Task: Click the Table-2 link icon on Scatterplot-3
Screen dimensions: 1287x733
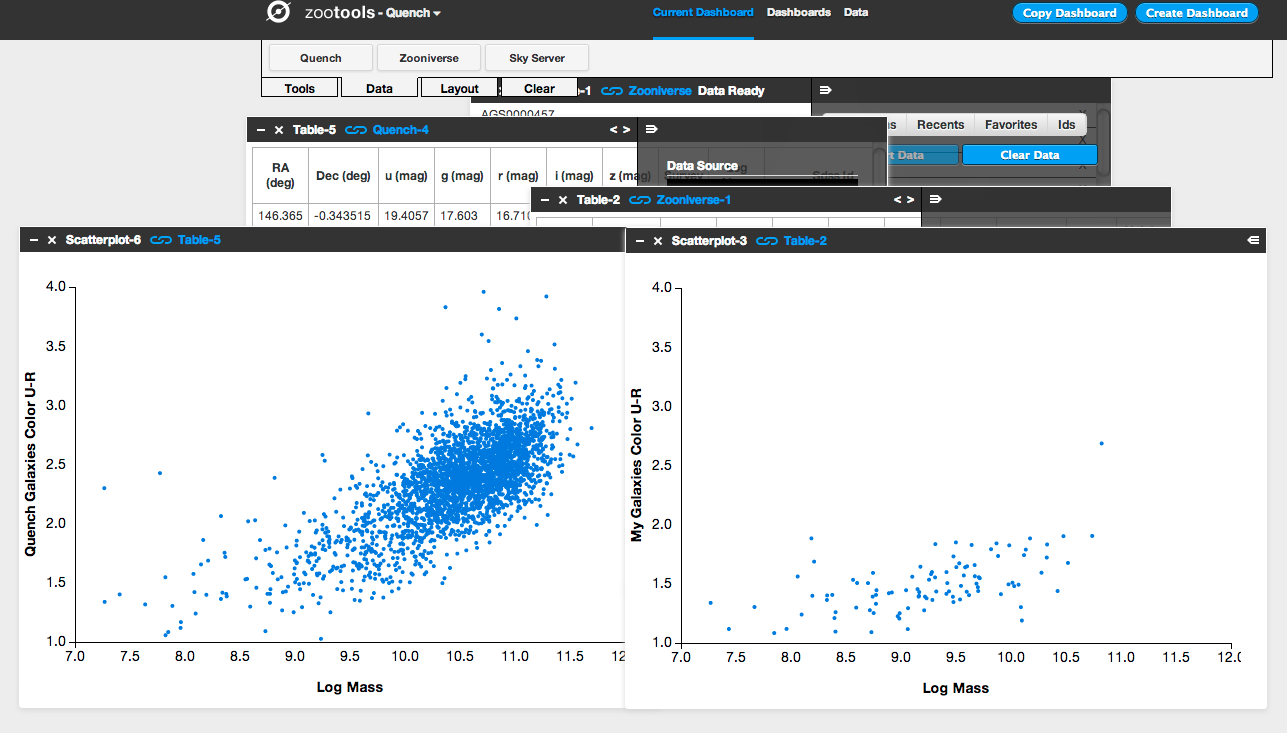Action: (x=768, y=240)
